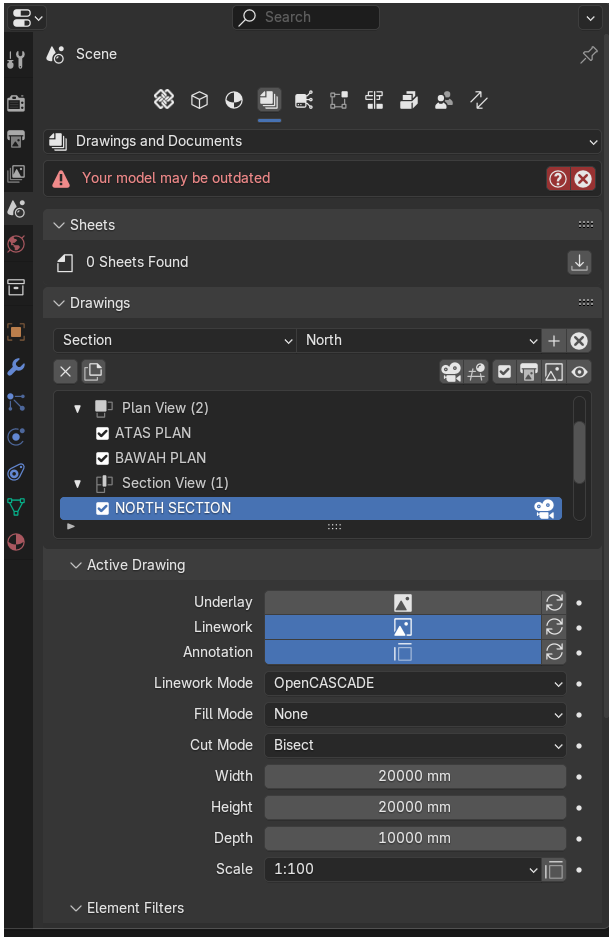Refresh the Underlay with its reload icon
The height and width of the screenshot is (945, 609).
tap(554, 603)
